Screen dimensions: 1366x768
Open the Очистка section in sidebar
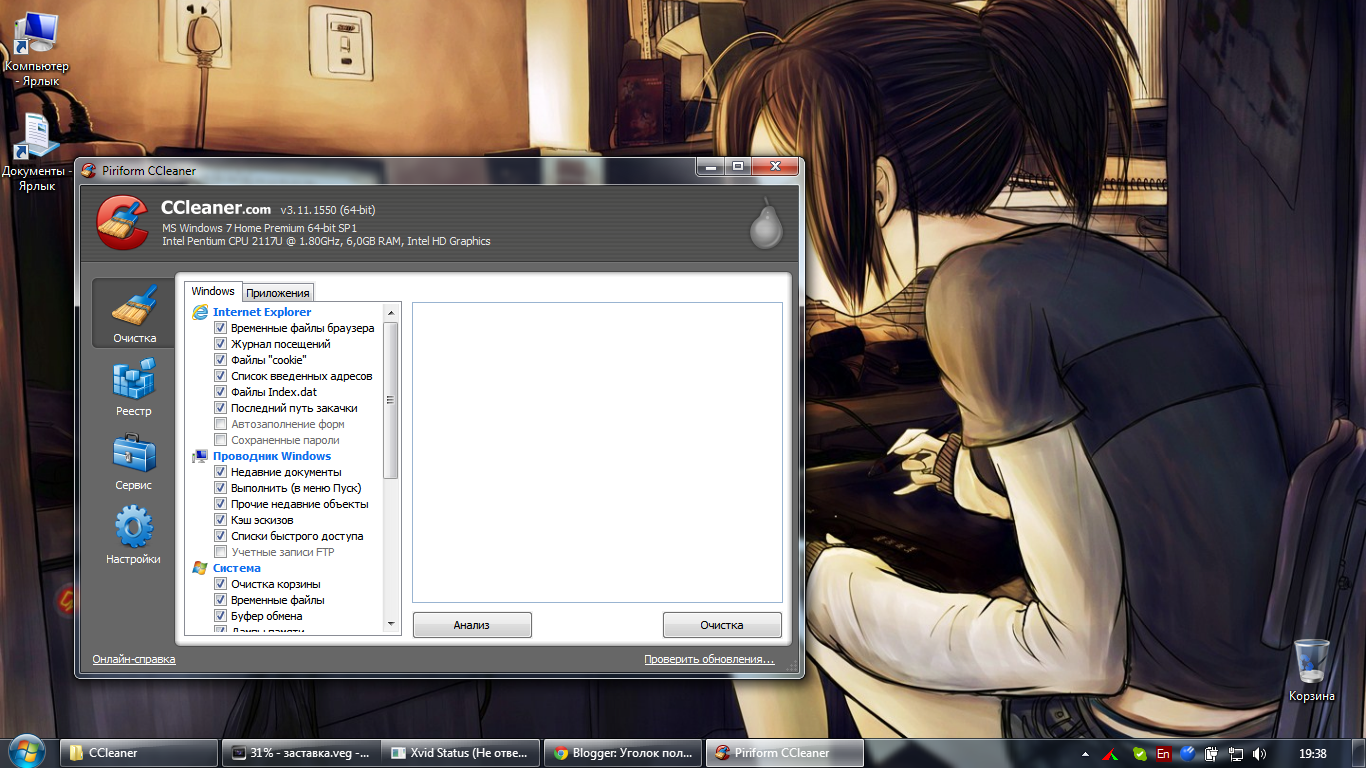click(134, 313)
